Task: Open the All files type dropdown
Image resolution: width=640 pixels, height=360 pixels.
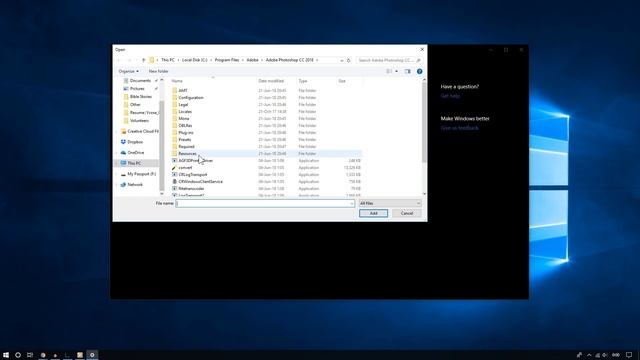Action: tap(390, 203)
